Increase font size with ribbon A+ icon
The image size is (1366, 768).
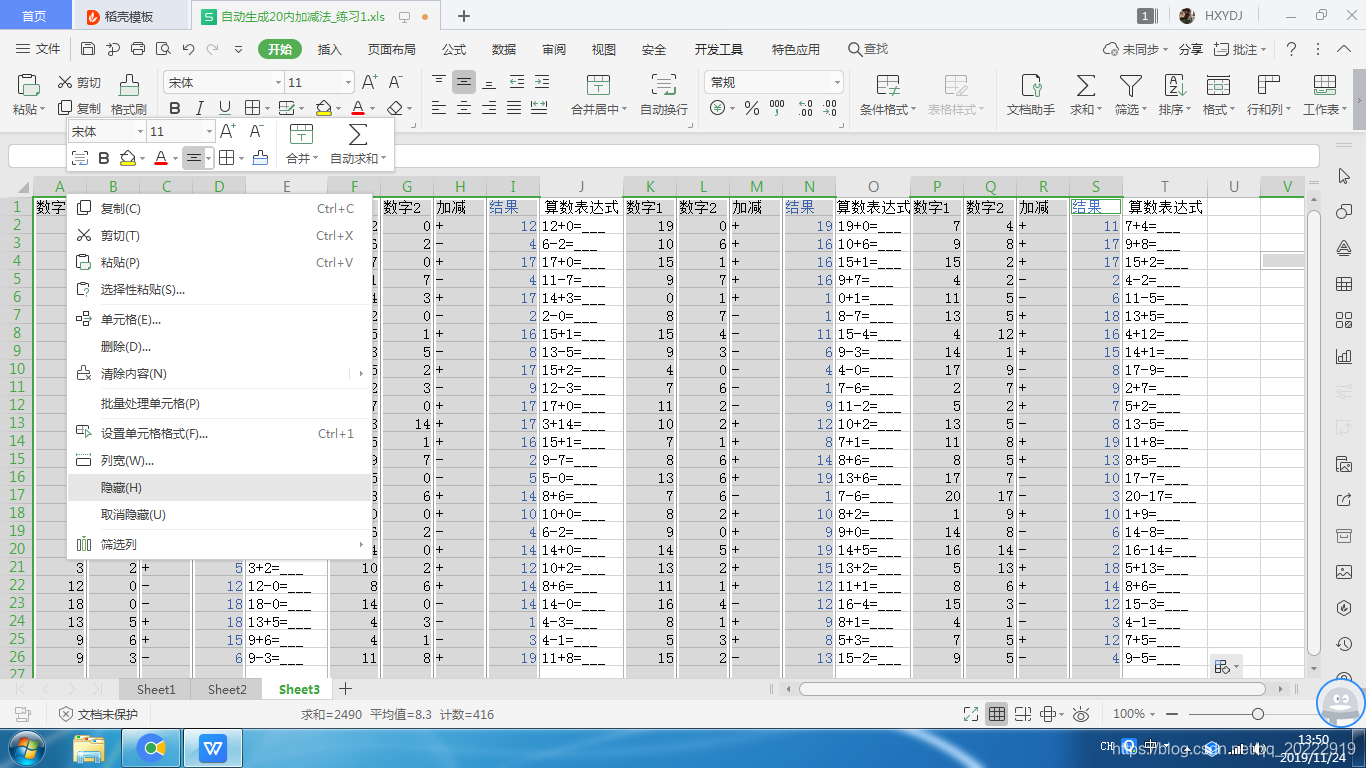pos(369,82)
